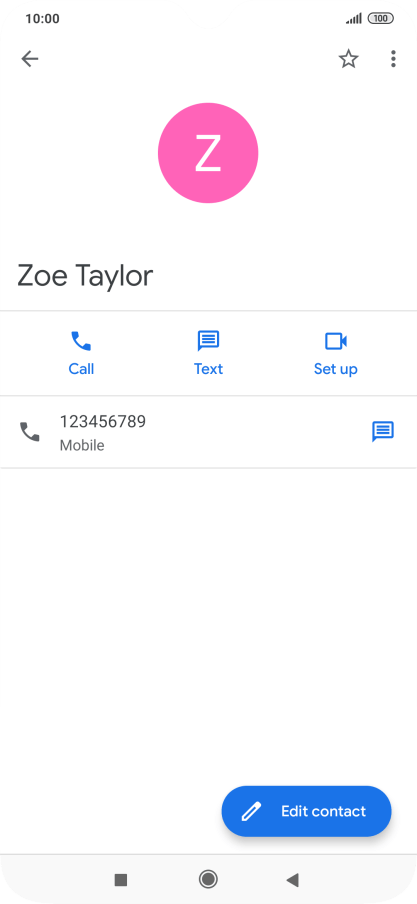Screen dimensions: 417x904
Task: Click the Text label under message icon
Action: 208,369
